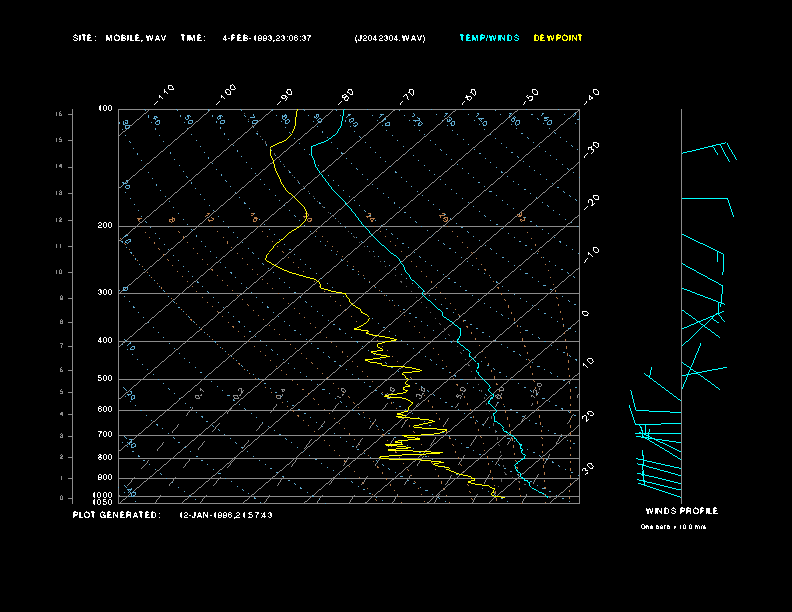Screen dimensions: 792x612
Task: Click the 300 pressure level label
Action: 105,293
